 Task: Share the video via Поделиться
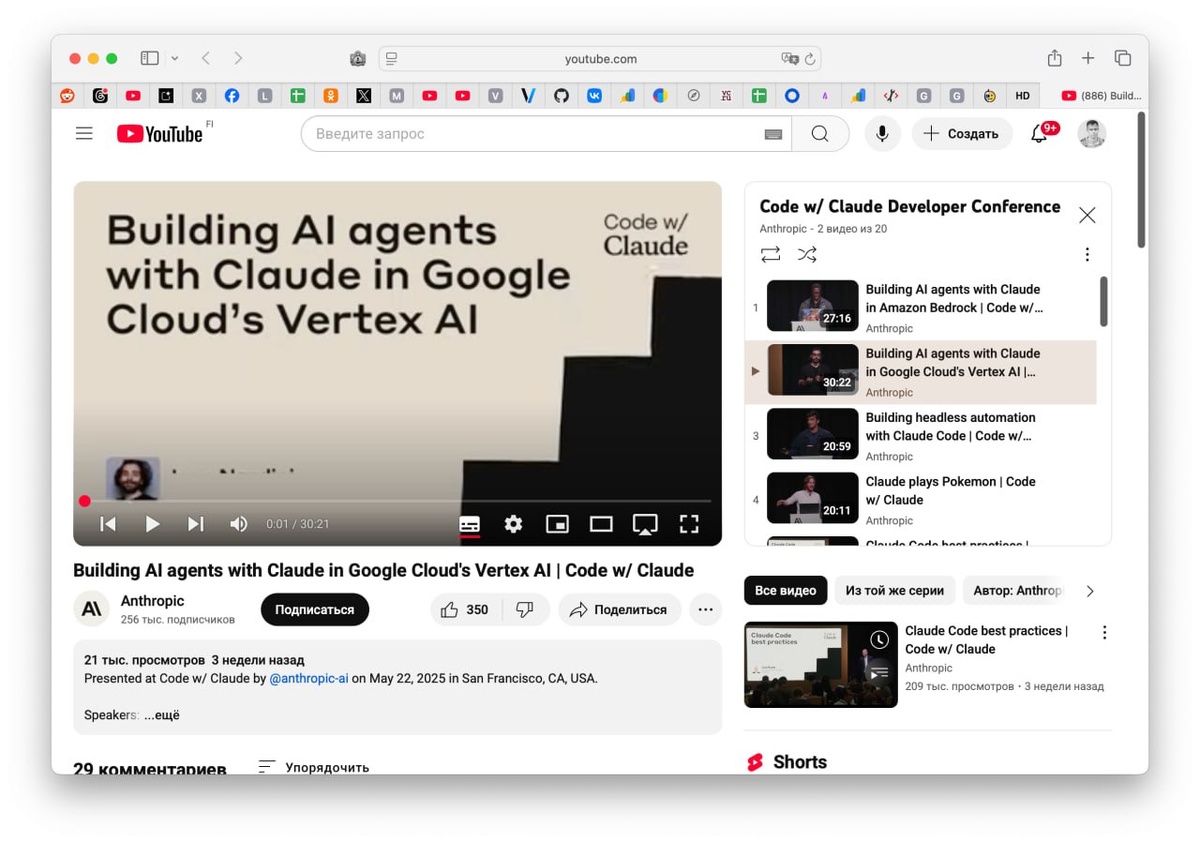[x=620, y=610]
